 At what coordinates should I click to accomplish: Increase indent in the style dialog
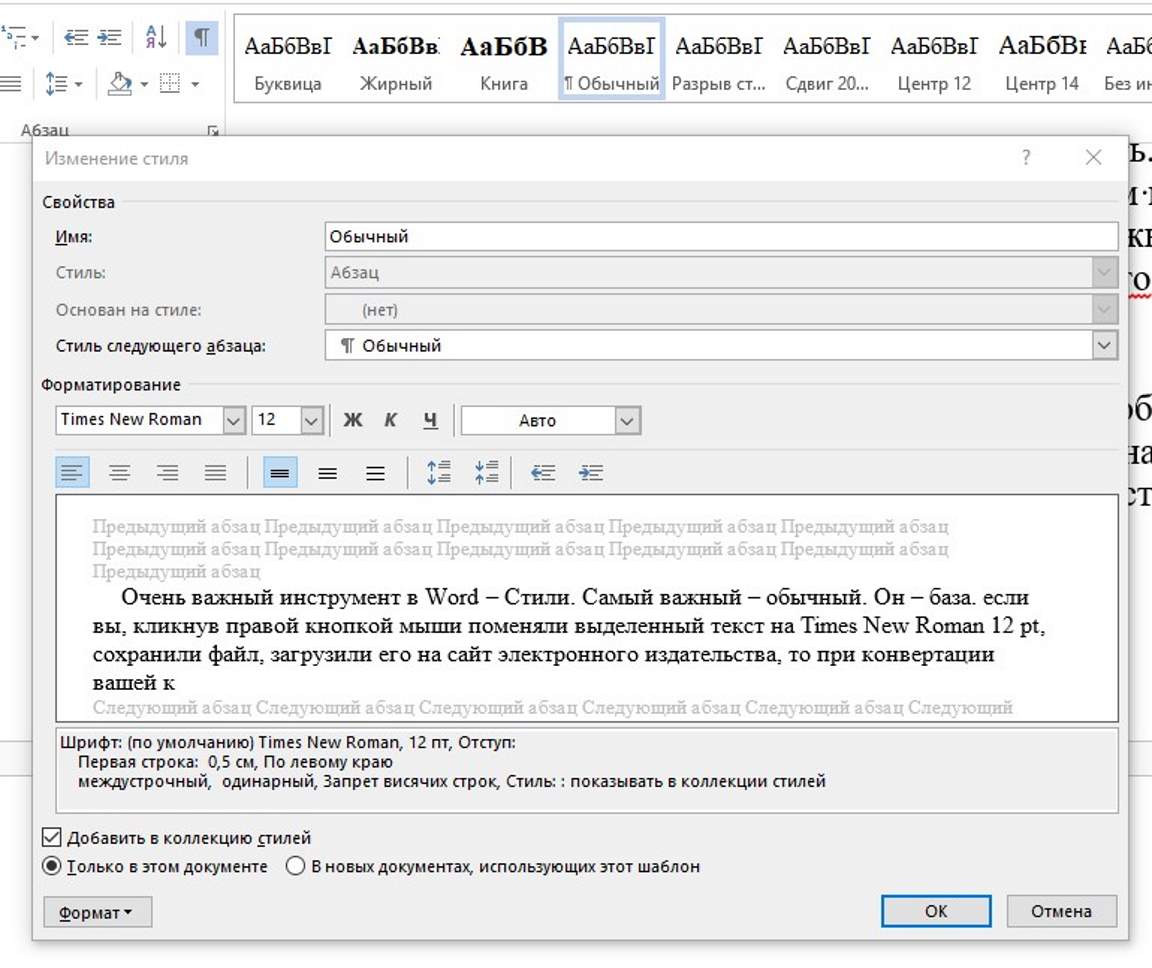click(x=591, y=473)
